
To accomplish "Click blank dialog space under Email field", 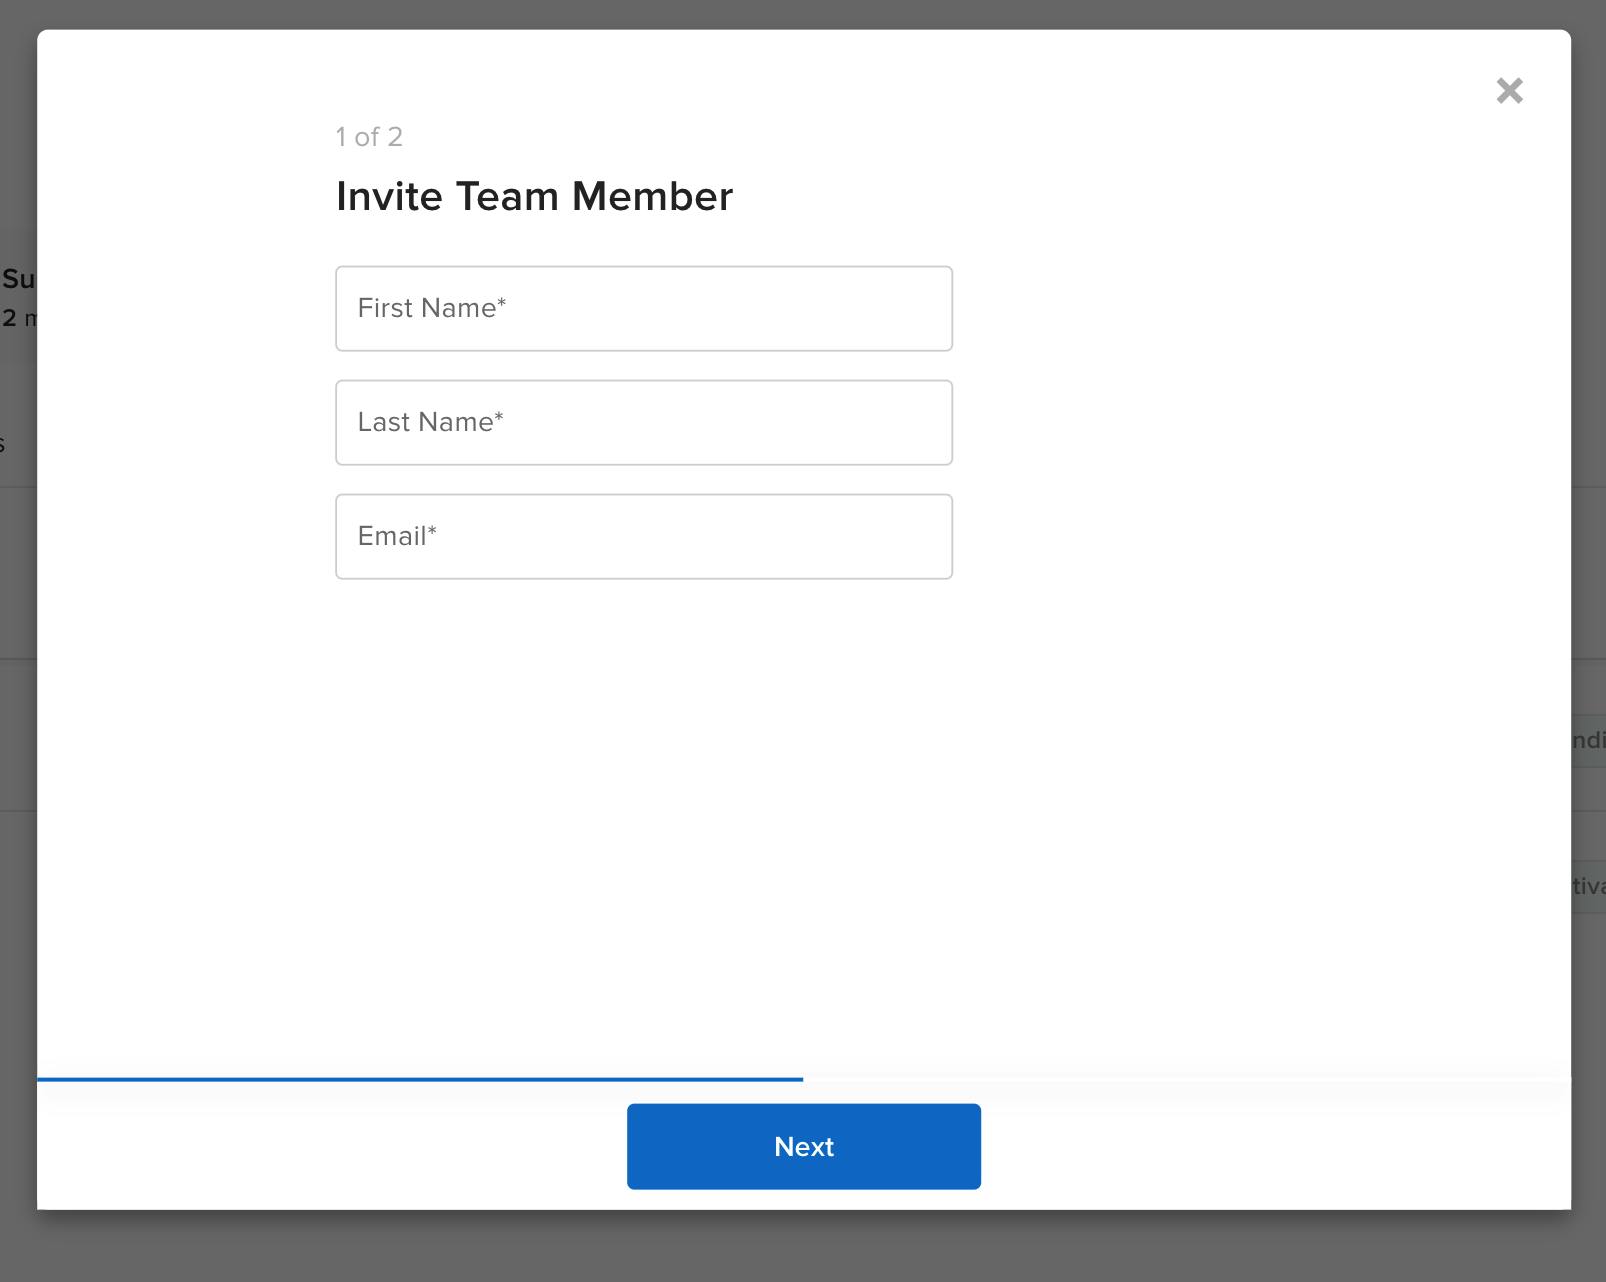I will (x=644, y=800).
